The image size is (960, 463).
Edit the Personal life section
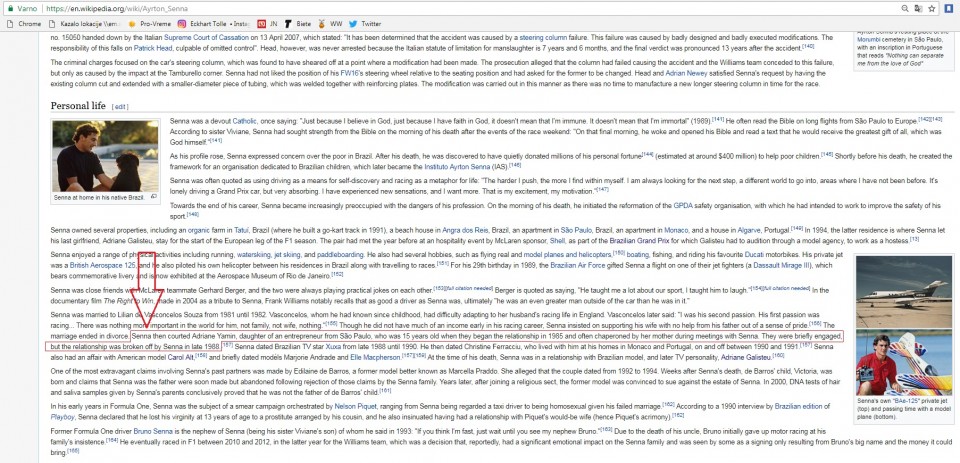119,107
